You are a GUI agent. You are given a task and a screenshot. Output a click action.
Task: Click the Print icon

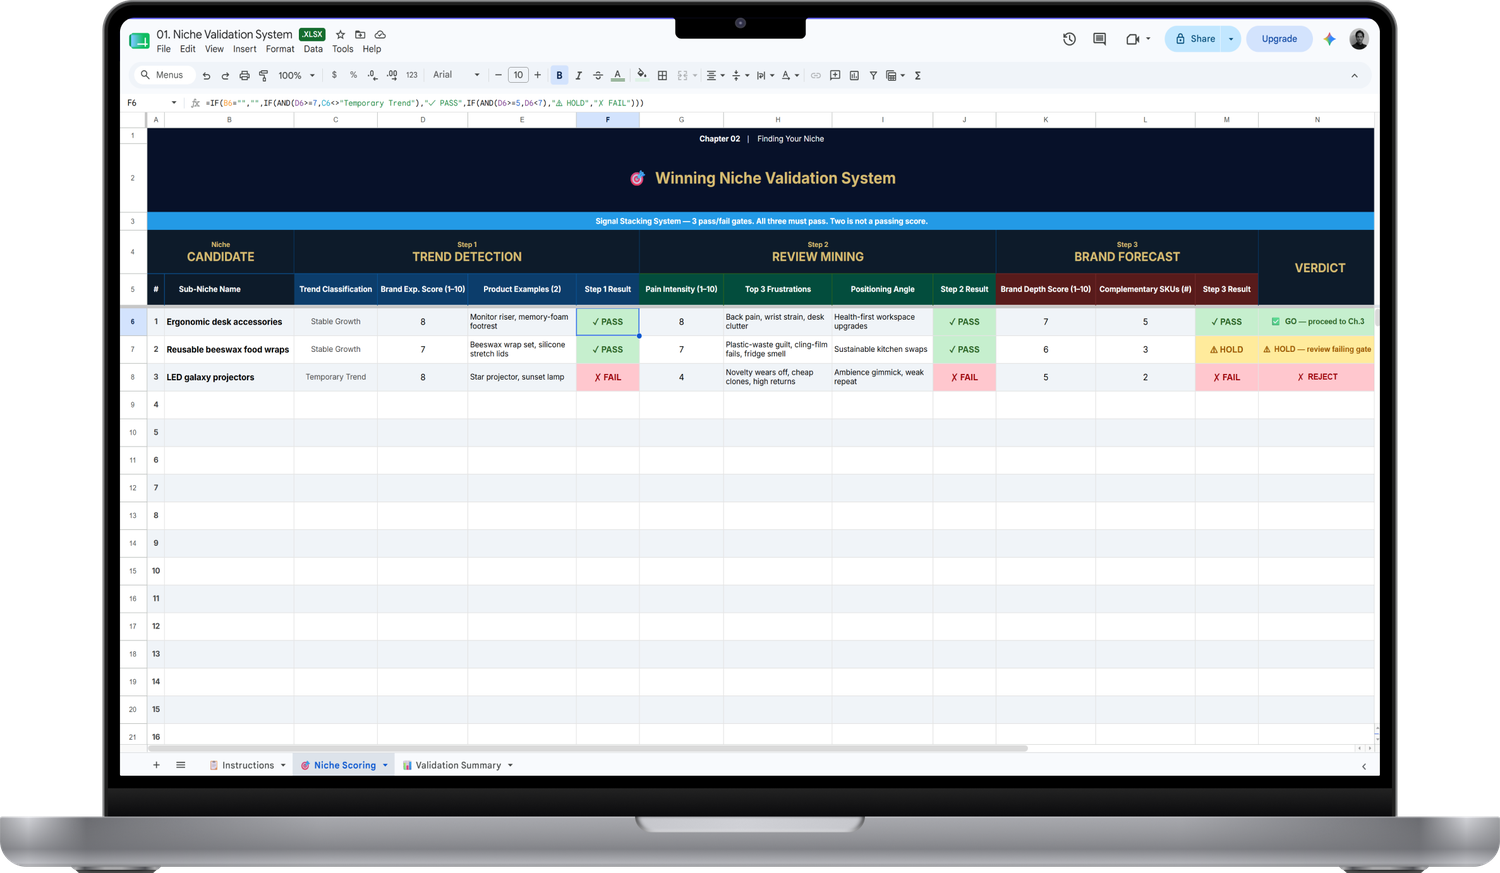[244, 75]
